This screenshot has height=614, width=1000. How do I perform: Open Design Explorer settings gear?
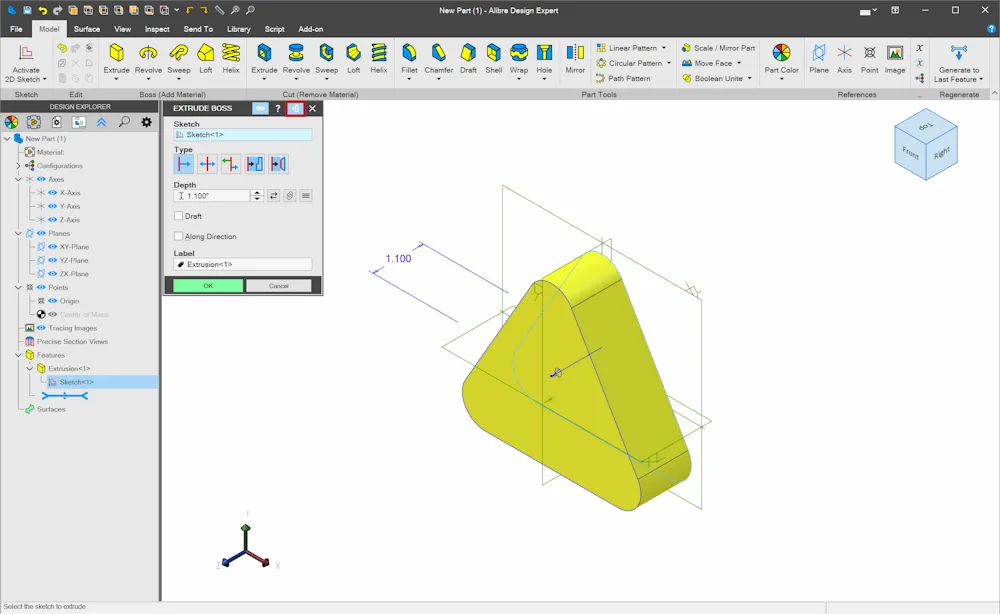pyautogui.click(x=147, y=122)
